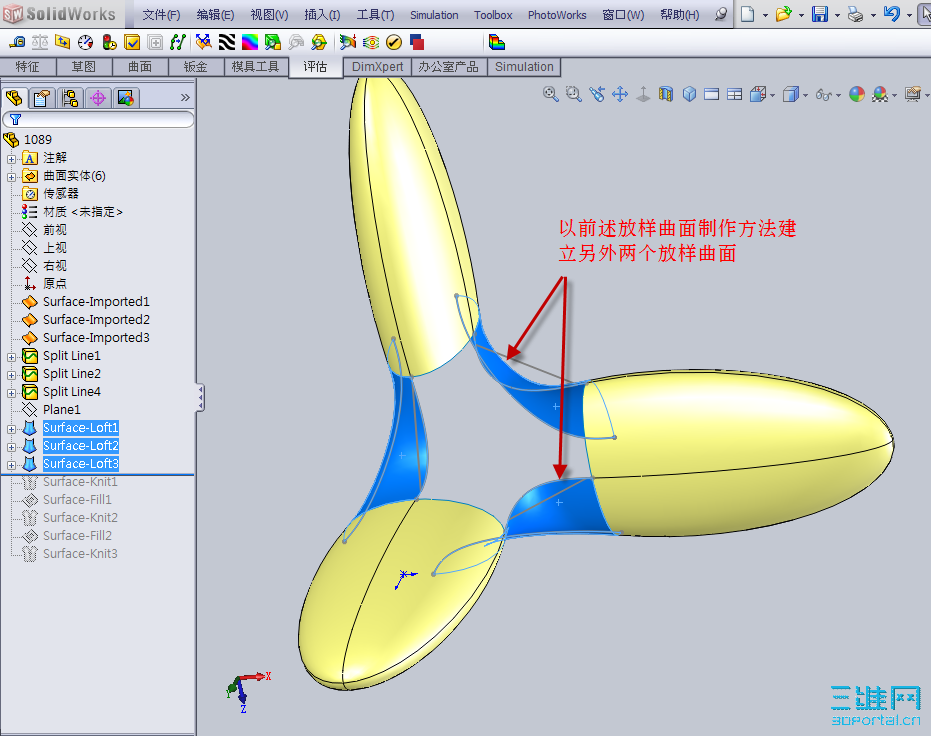This screenshot has height=736, width=931.
Task: Expand the Split Line1 feature
Action: [11, 357]
